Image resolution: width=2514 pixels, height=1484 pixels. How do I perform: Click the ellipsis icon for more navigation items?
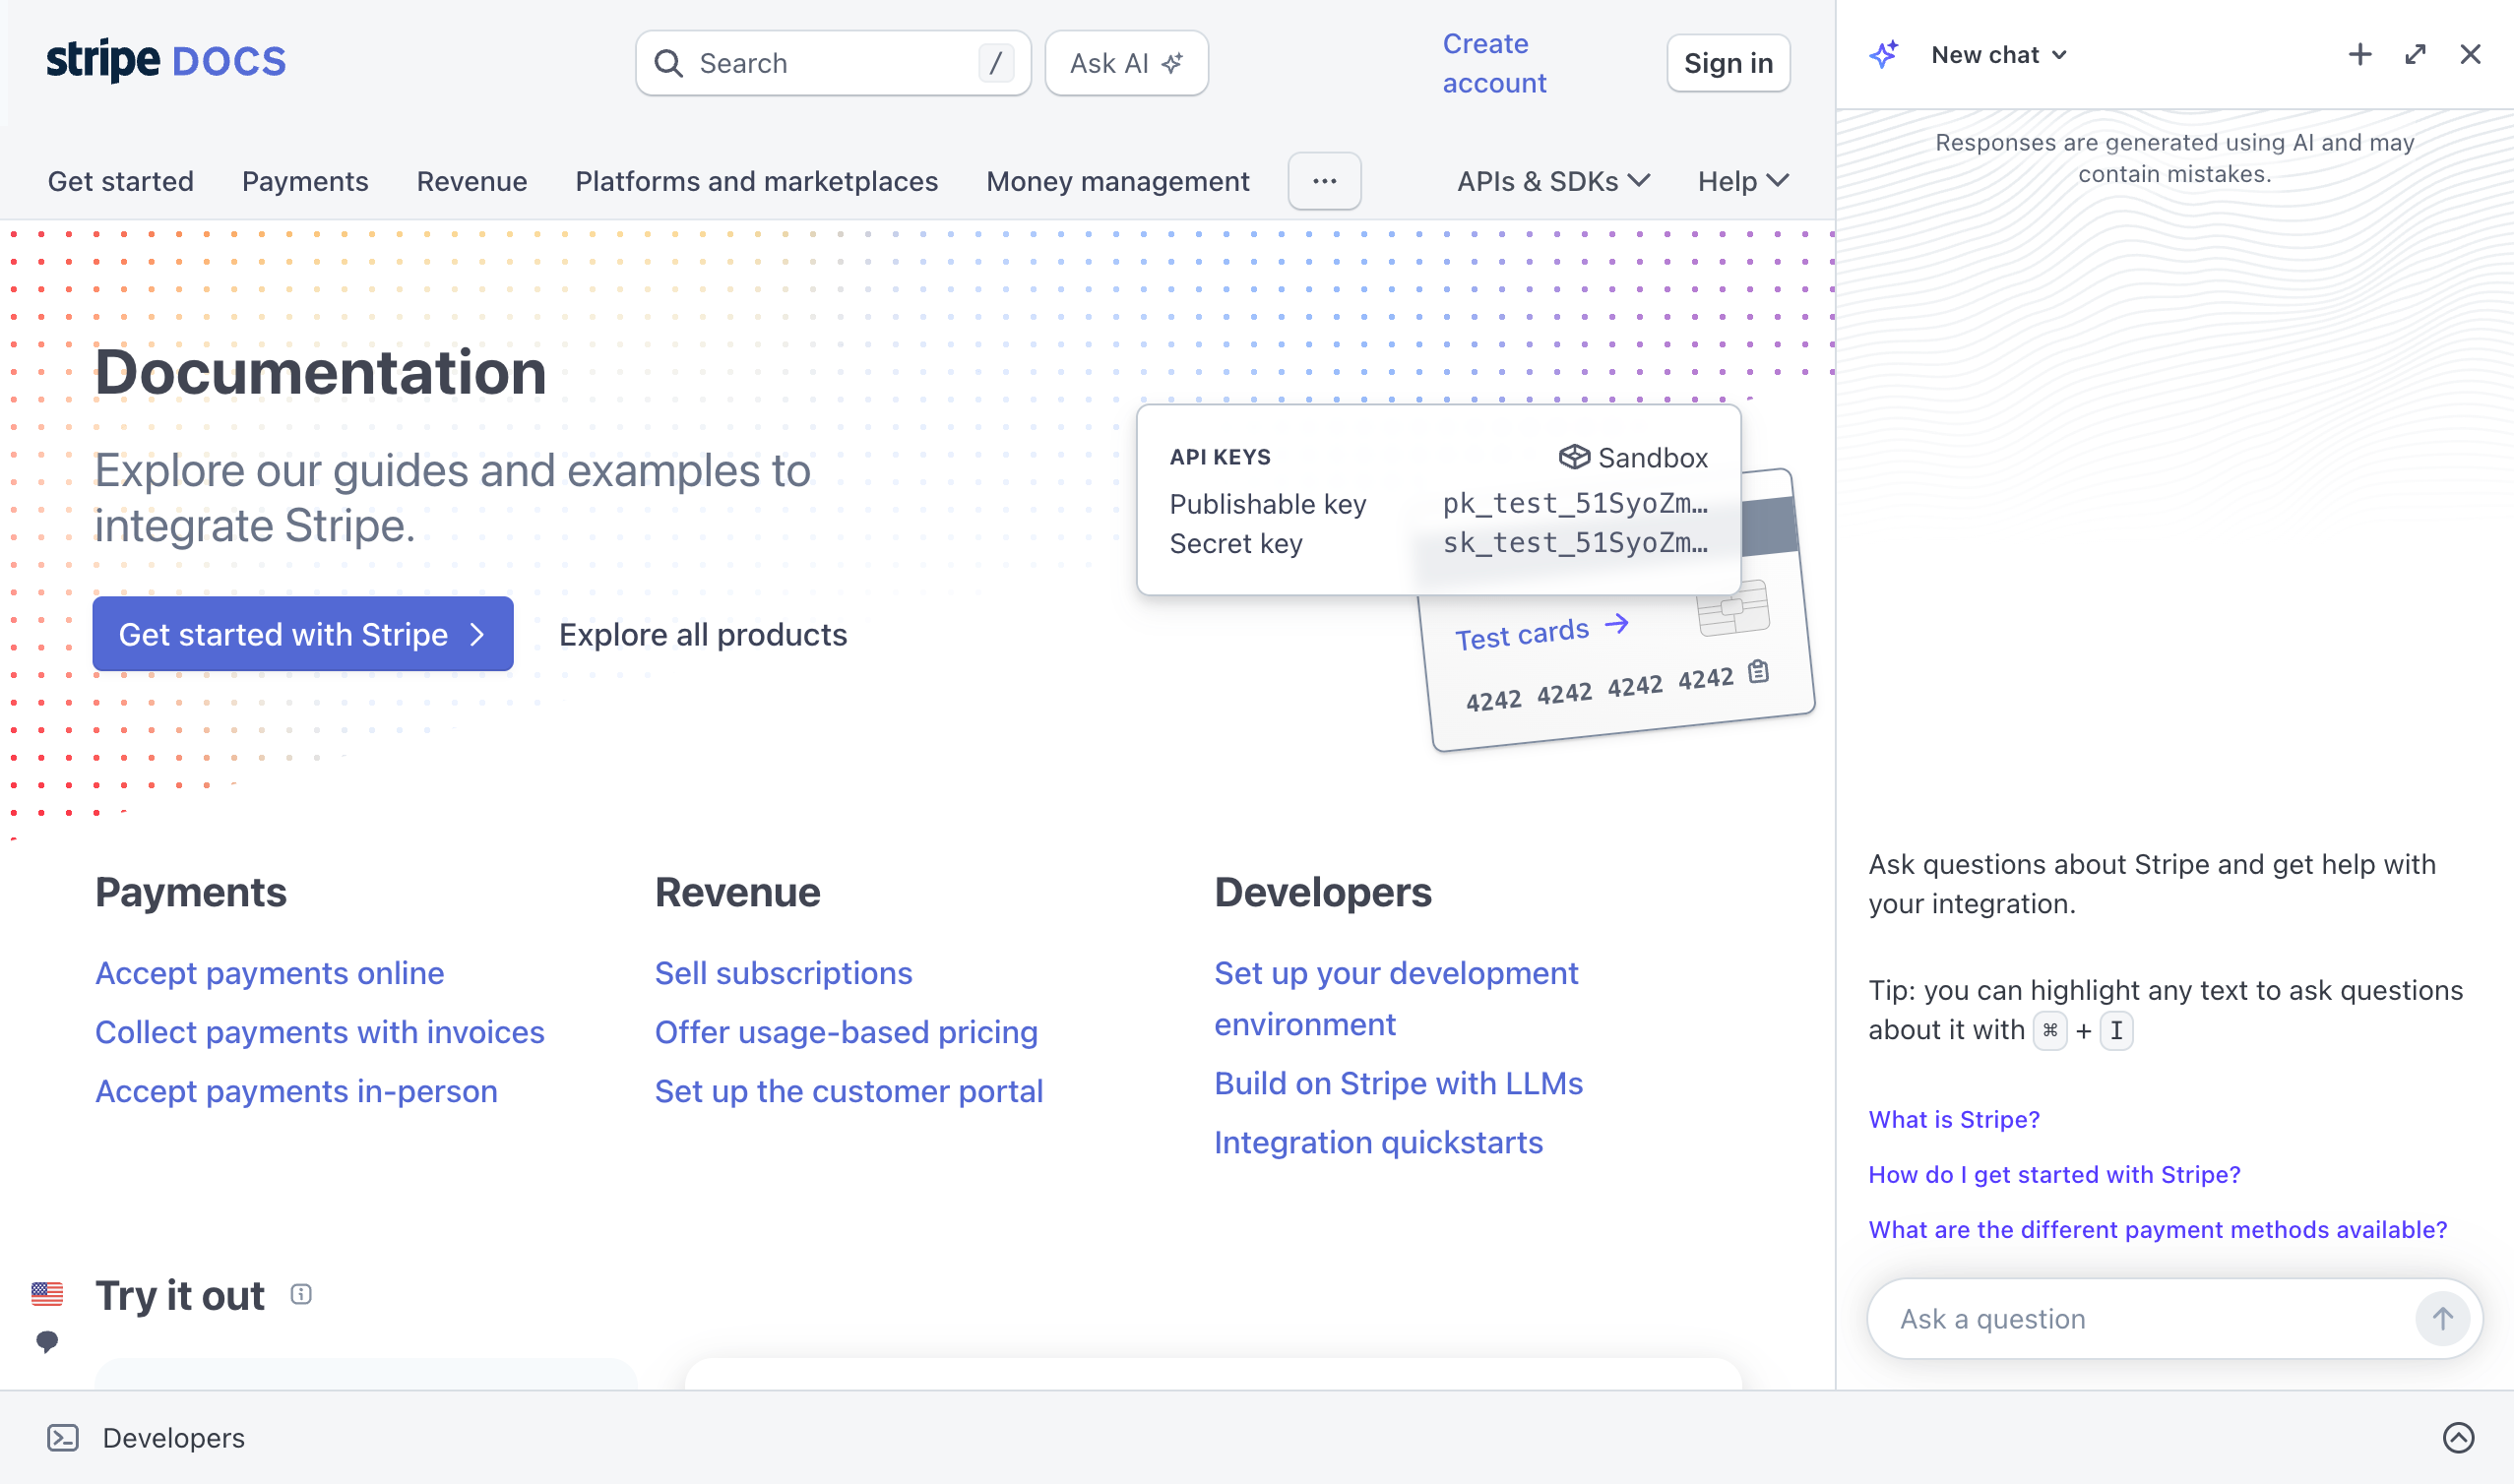click(1324, 181)
